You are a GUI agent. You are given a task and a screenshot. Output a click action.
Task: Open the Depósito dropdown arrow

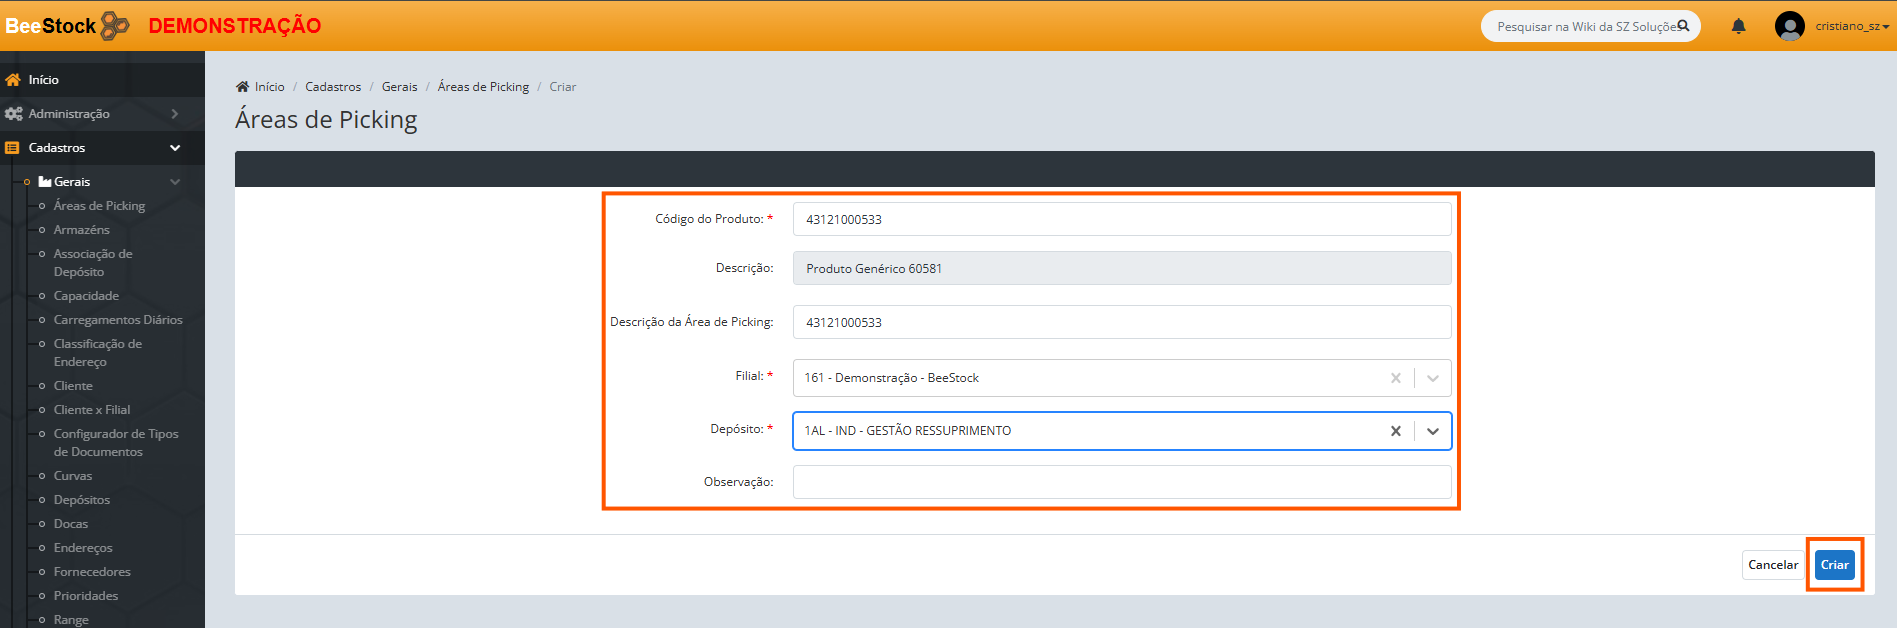click(x=1432, y=431)
